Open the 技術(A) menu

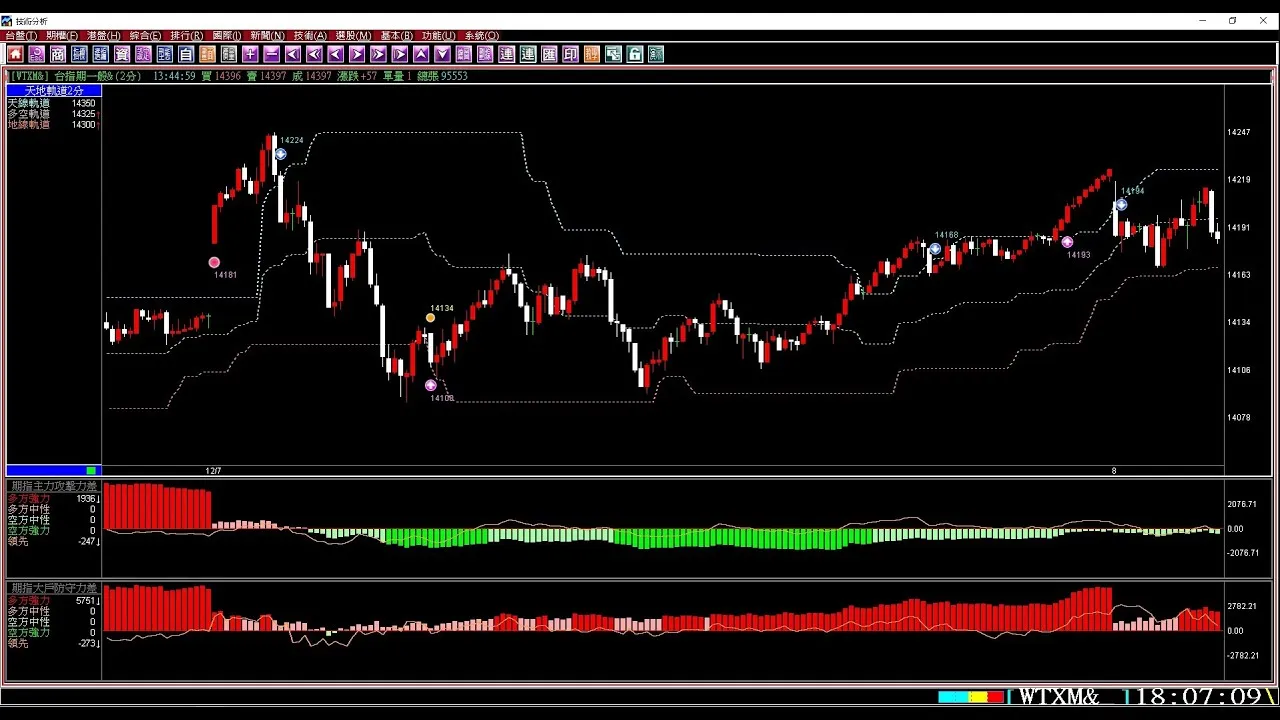[311, 36]
